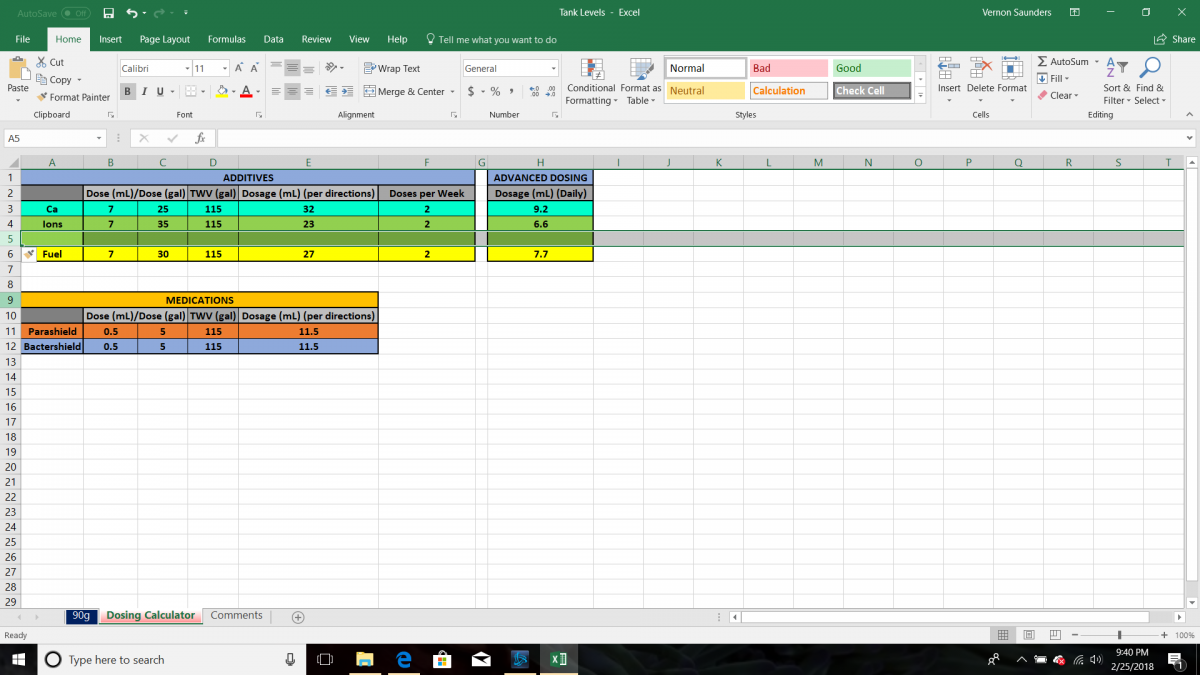This screenshot has height=675, width=1200.
Task: Click the Save icon in title bar
Action: [x=109, y=12]
